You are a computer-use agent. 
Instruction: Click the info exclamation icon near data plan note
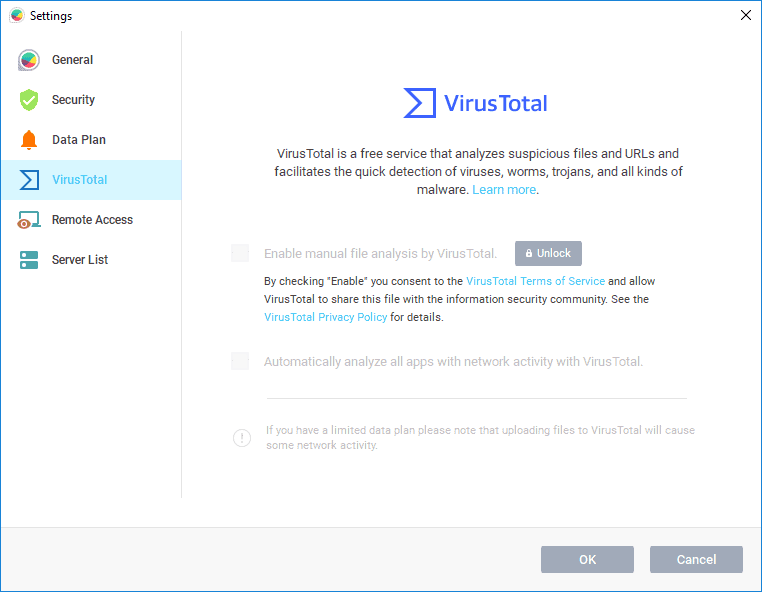point(242,438)
